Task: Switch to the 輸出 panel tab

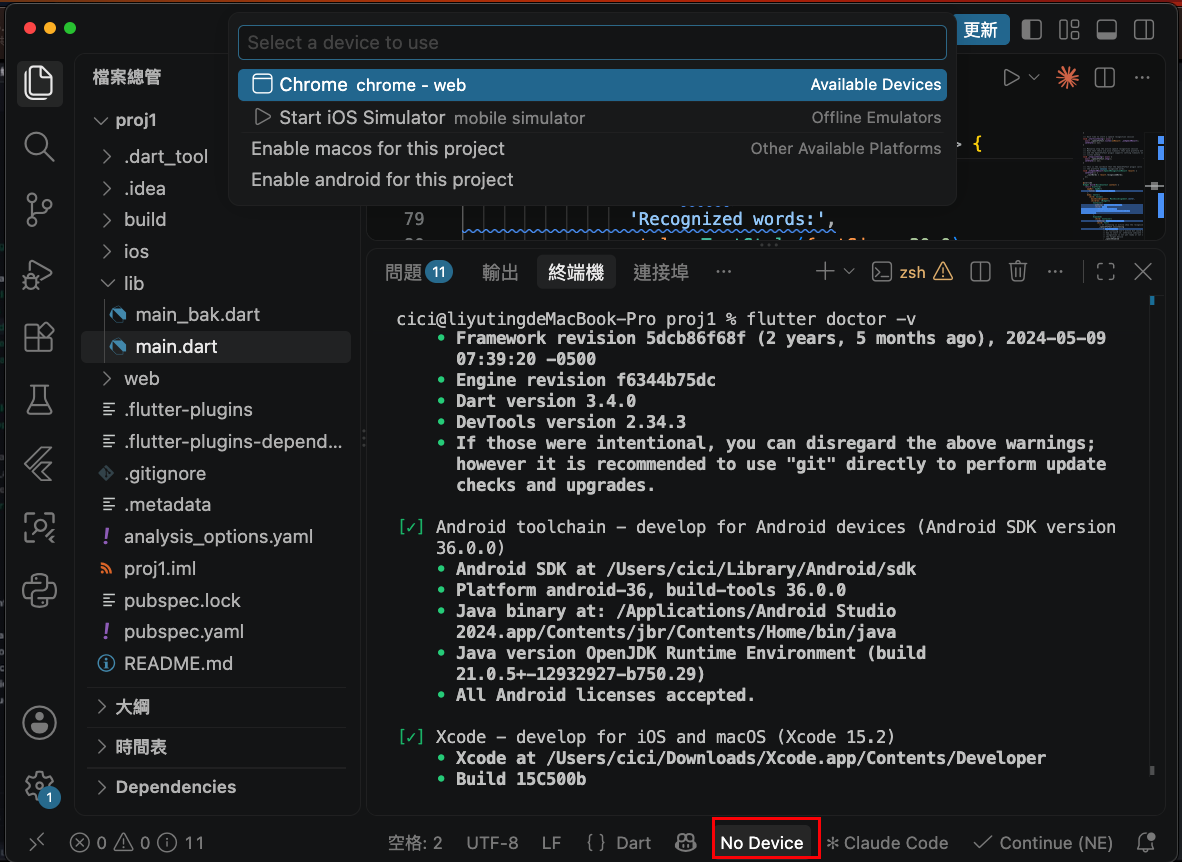Action: tap(500, 272)
